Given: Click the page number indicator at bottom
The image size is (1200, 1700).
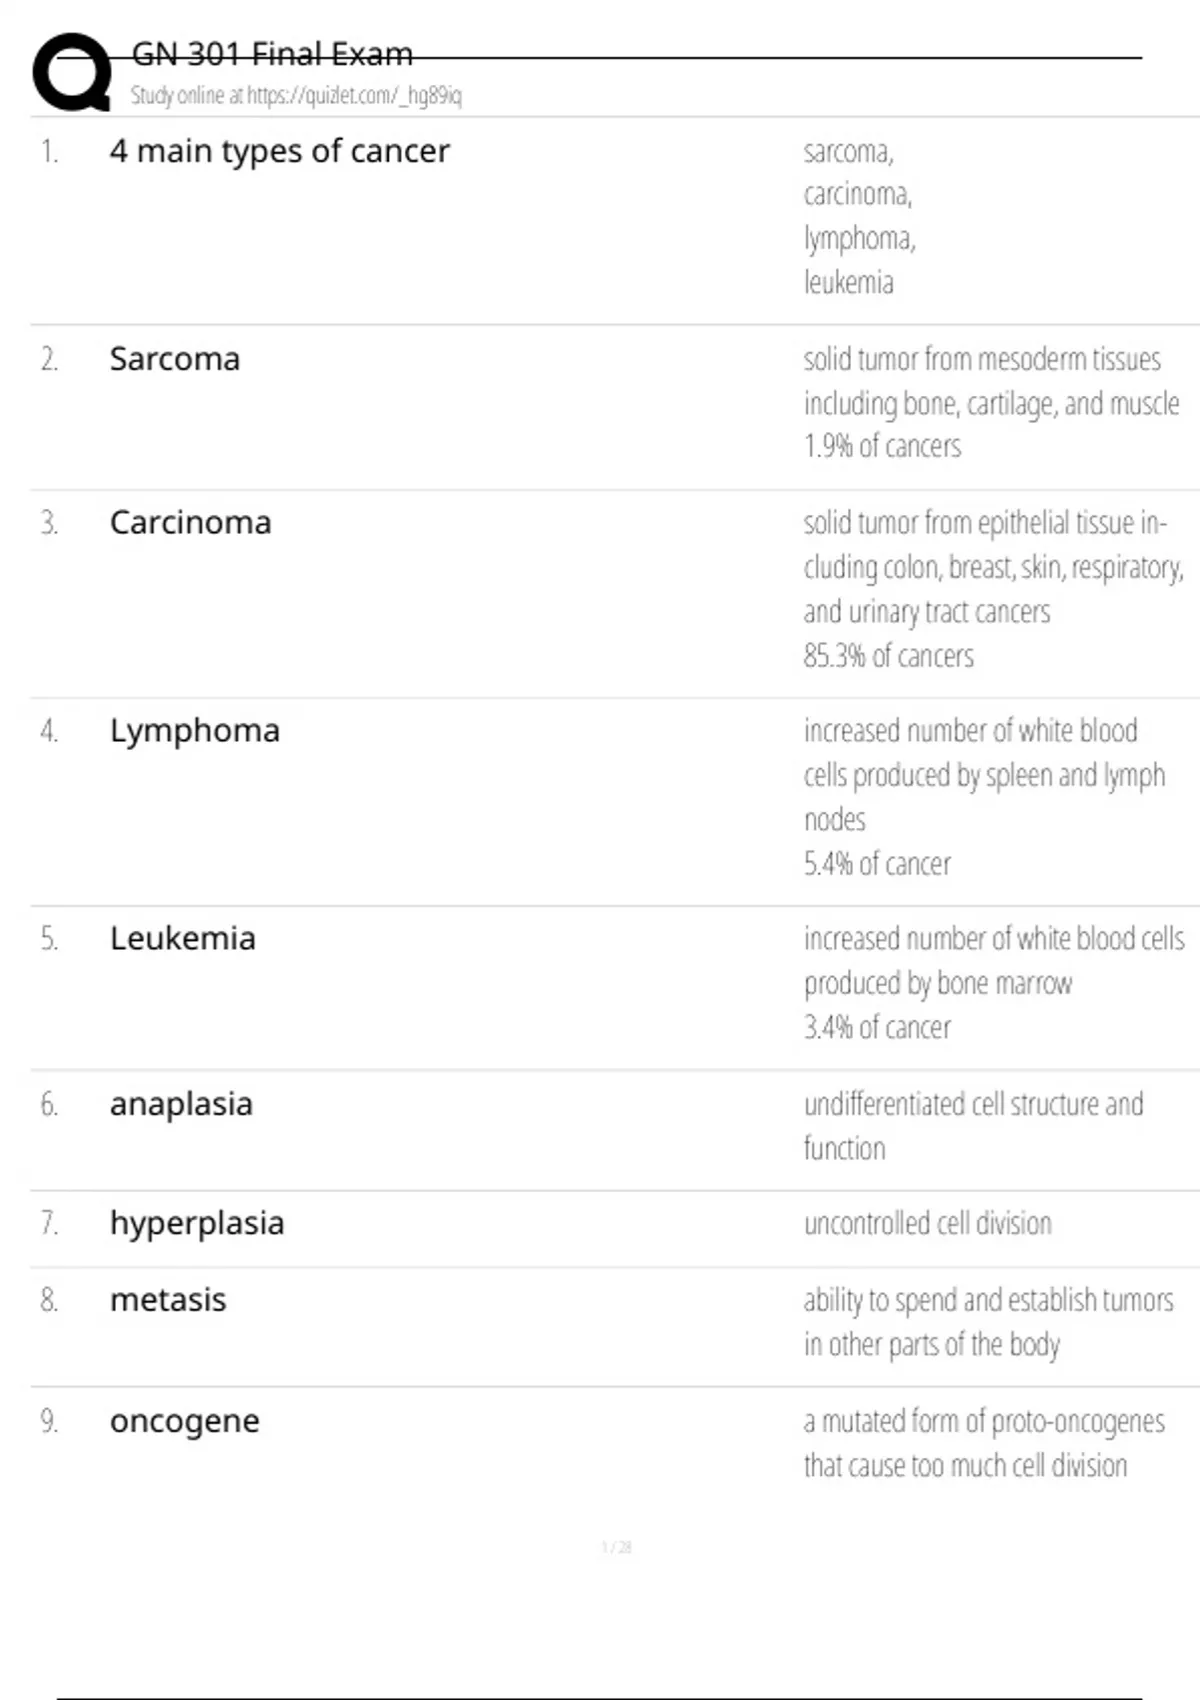Looking at the screenshot, I should 616,1548.
